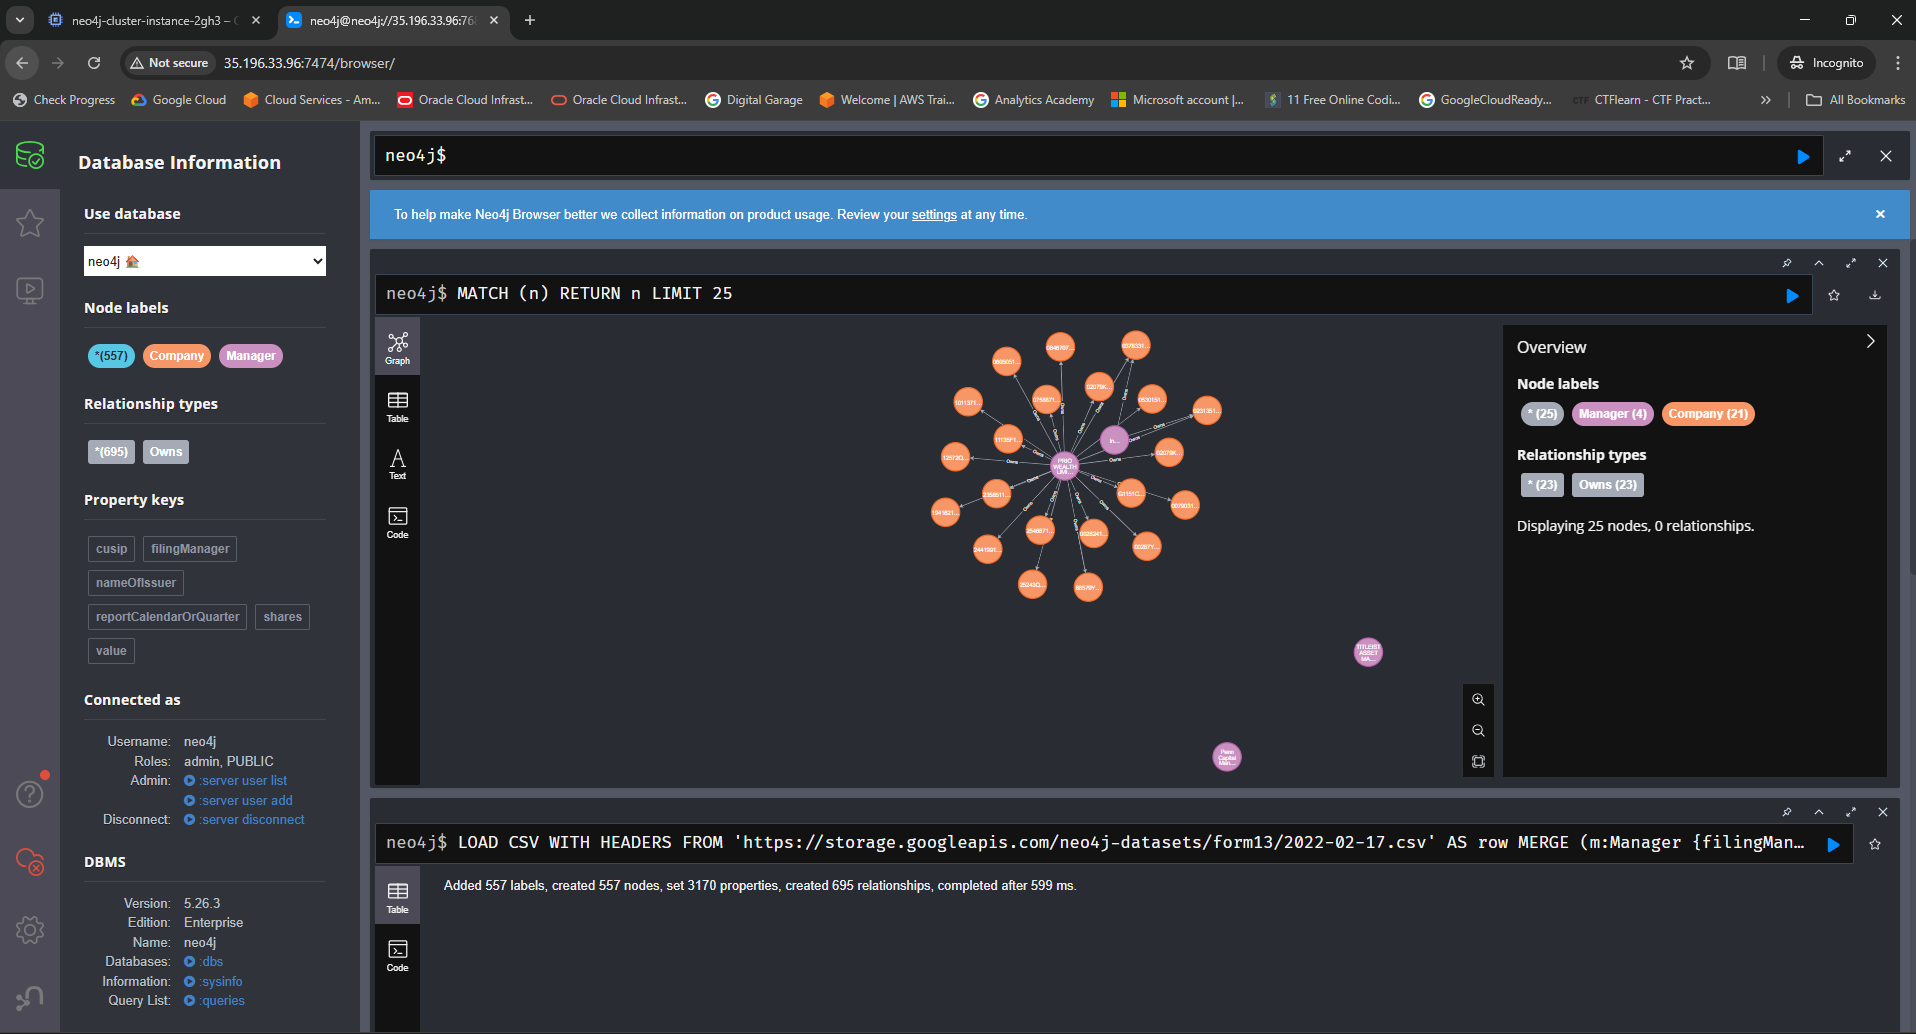Open the Use database dropdown

tap(205, 261)
